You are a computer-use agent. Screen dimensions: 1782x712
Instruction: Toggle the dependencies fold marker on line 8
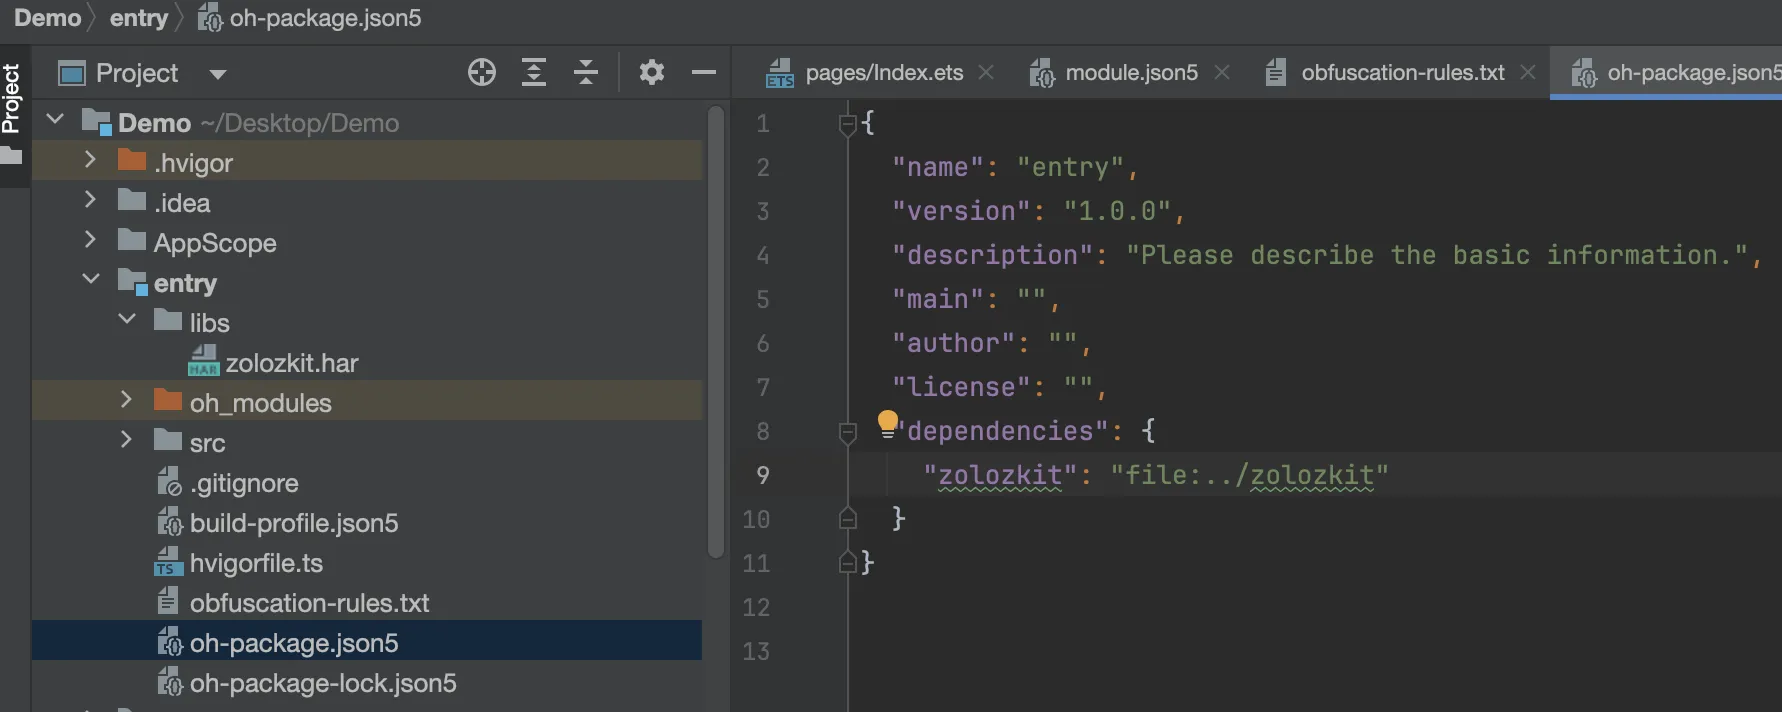pos(848,432)
